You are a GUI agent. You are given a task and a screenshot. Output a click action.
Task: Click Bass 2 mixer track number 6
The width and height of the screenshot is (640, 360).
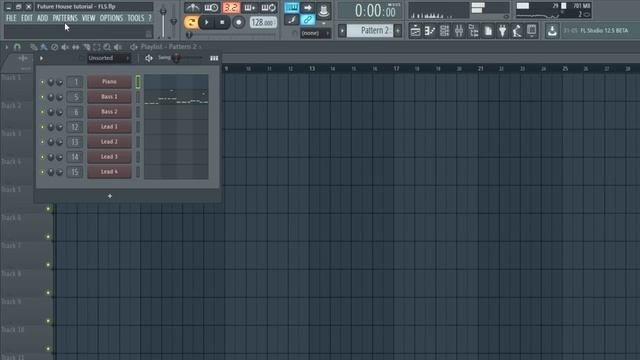[x=75, y=112]
